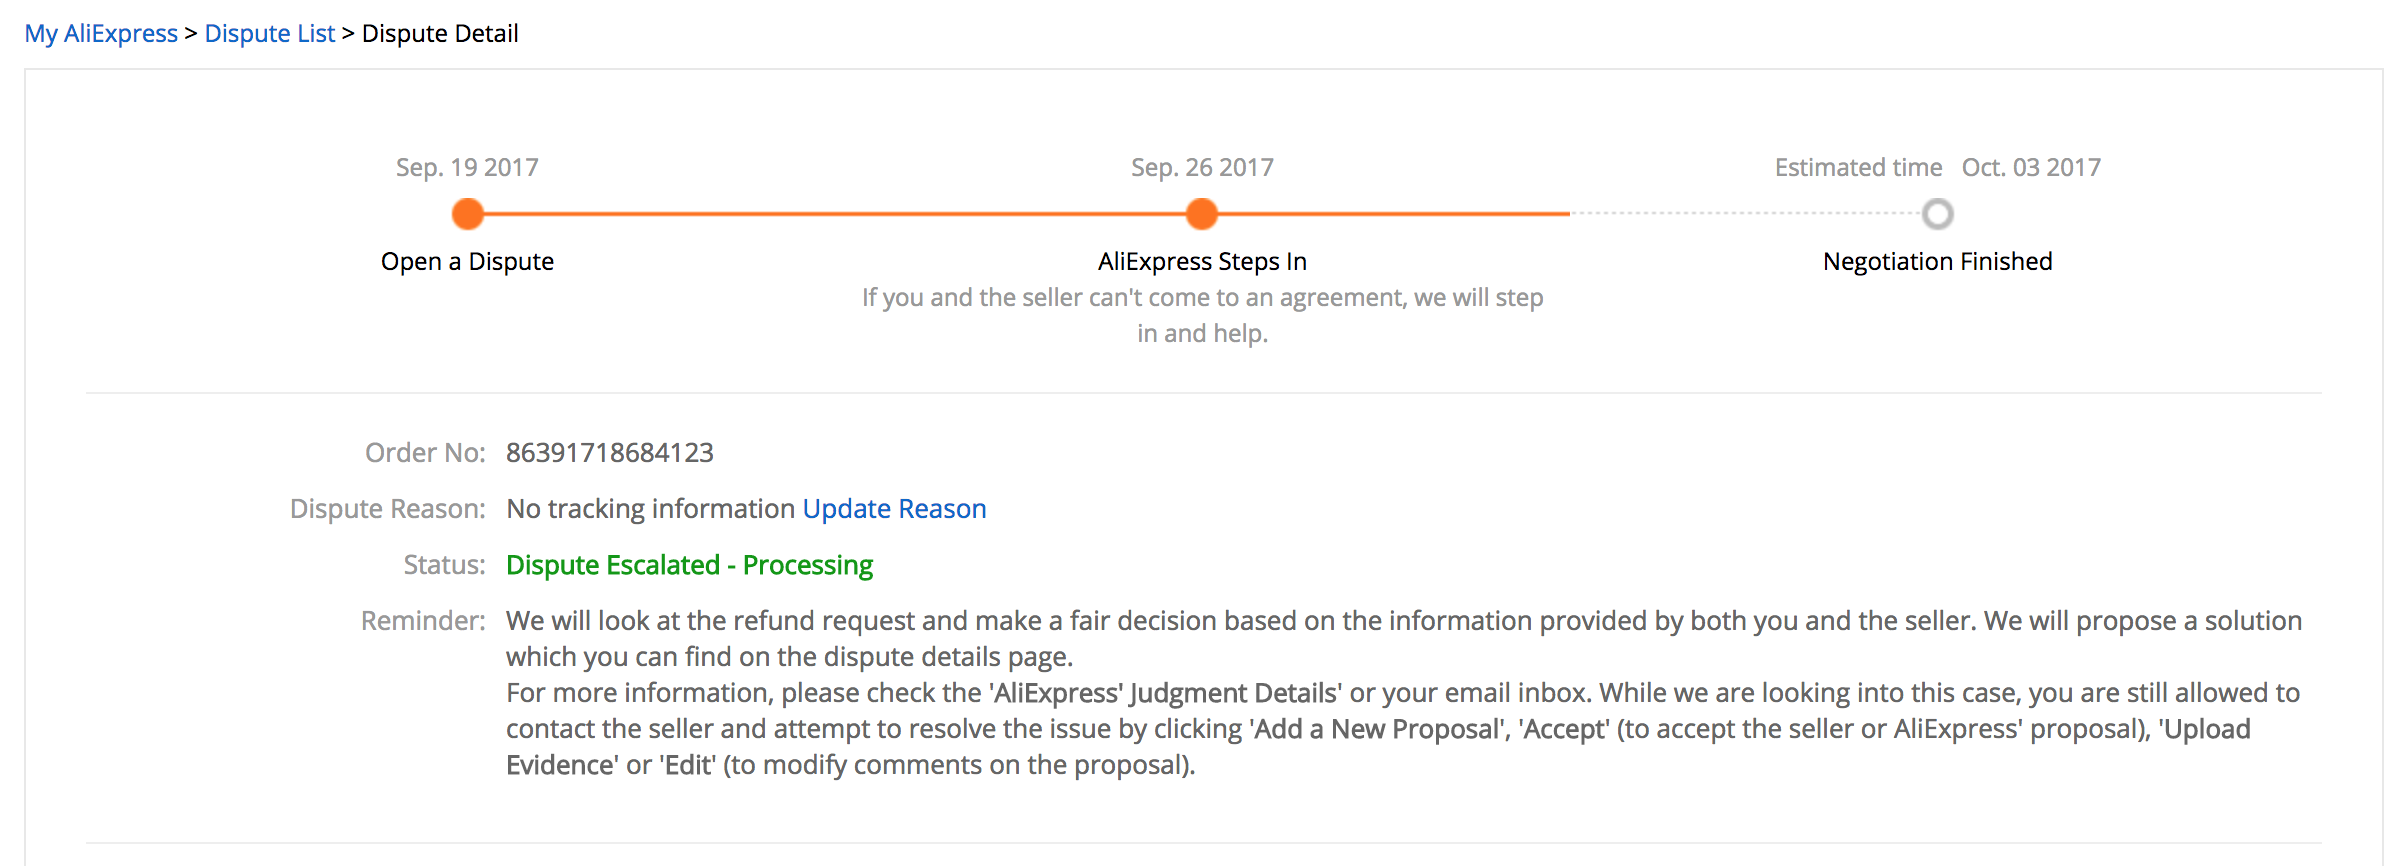
Task: Click the 'Open a Dispute' label text
Action: click(x=467, y=261)
